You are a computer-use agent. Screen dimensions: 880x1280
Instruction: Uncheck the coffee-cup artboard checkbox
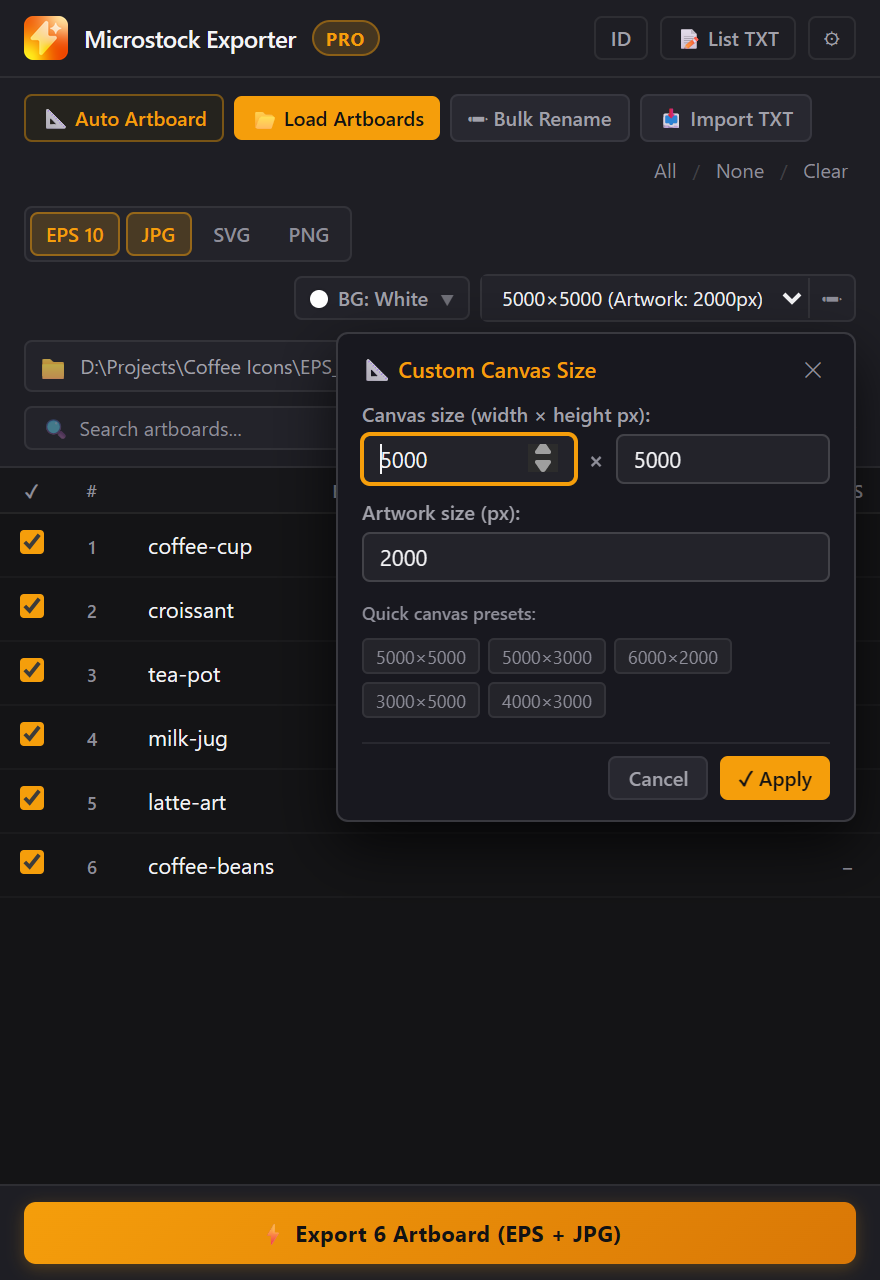coord(32,542)
